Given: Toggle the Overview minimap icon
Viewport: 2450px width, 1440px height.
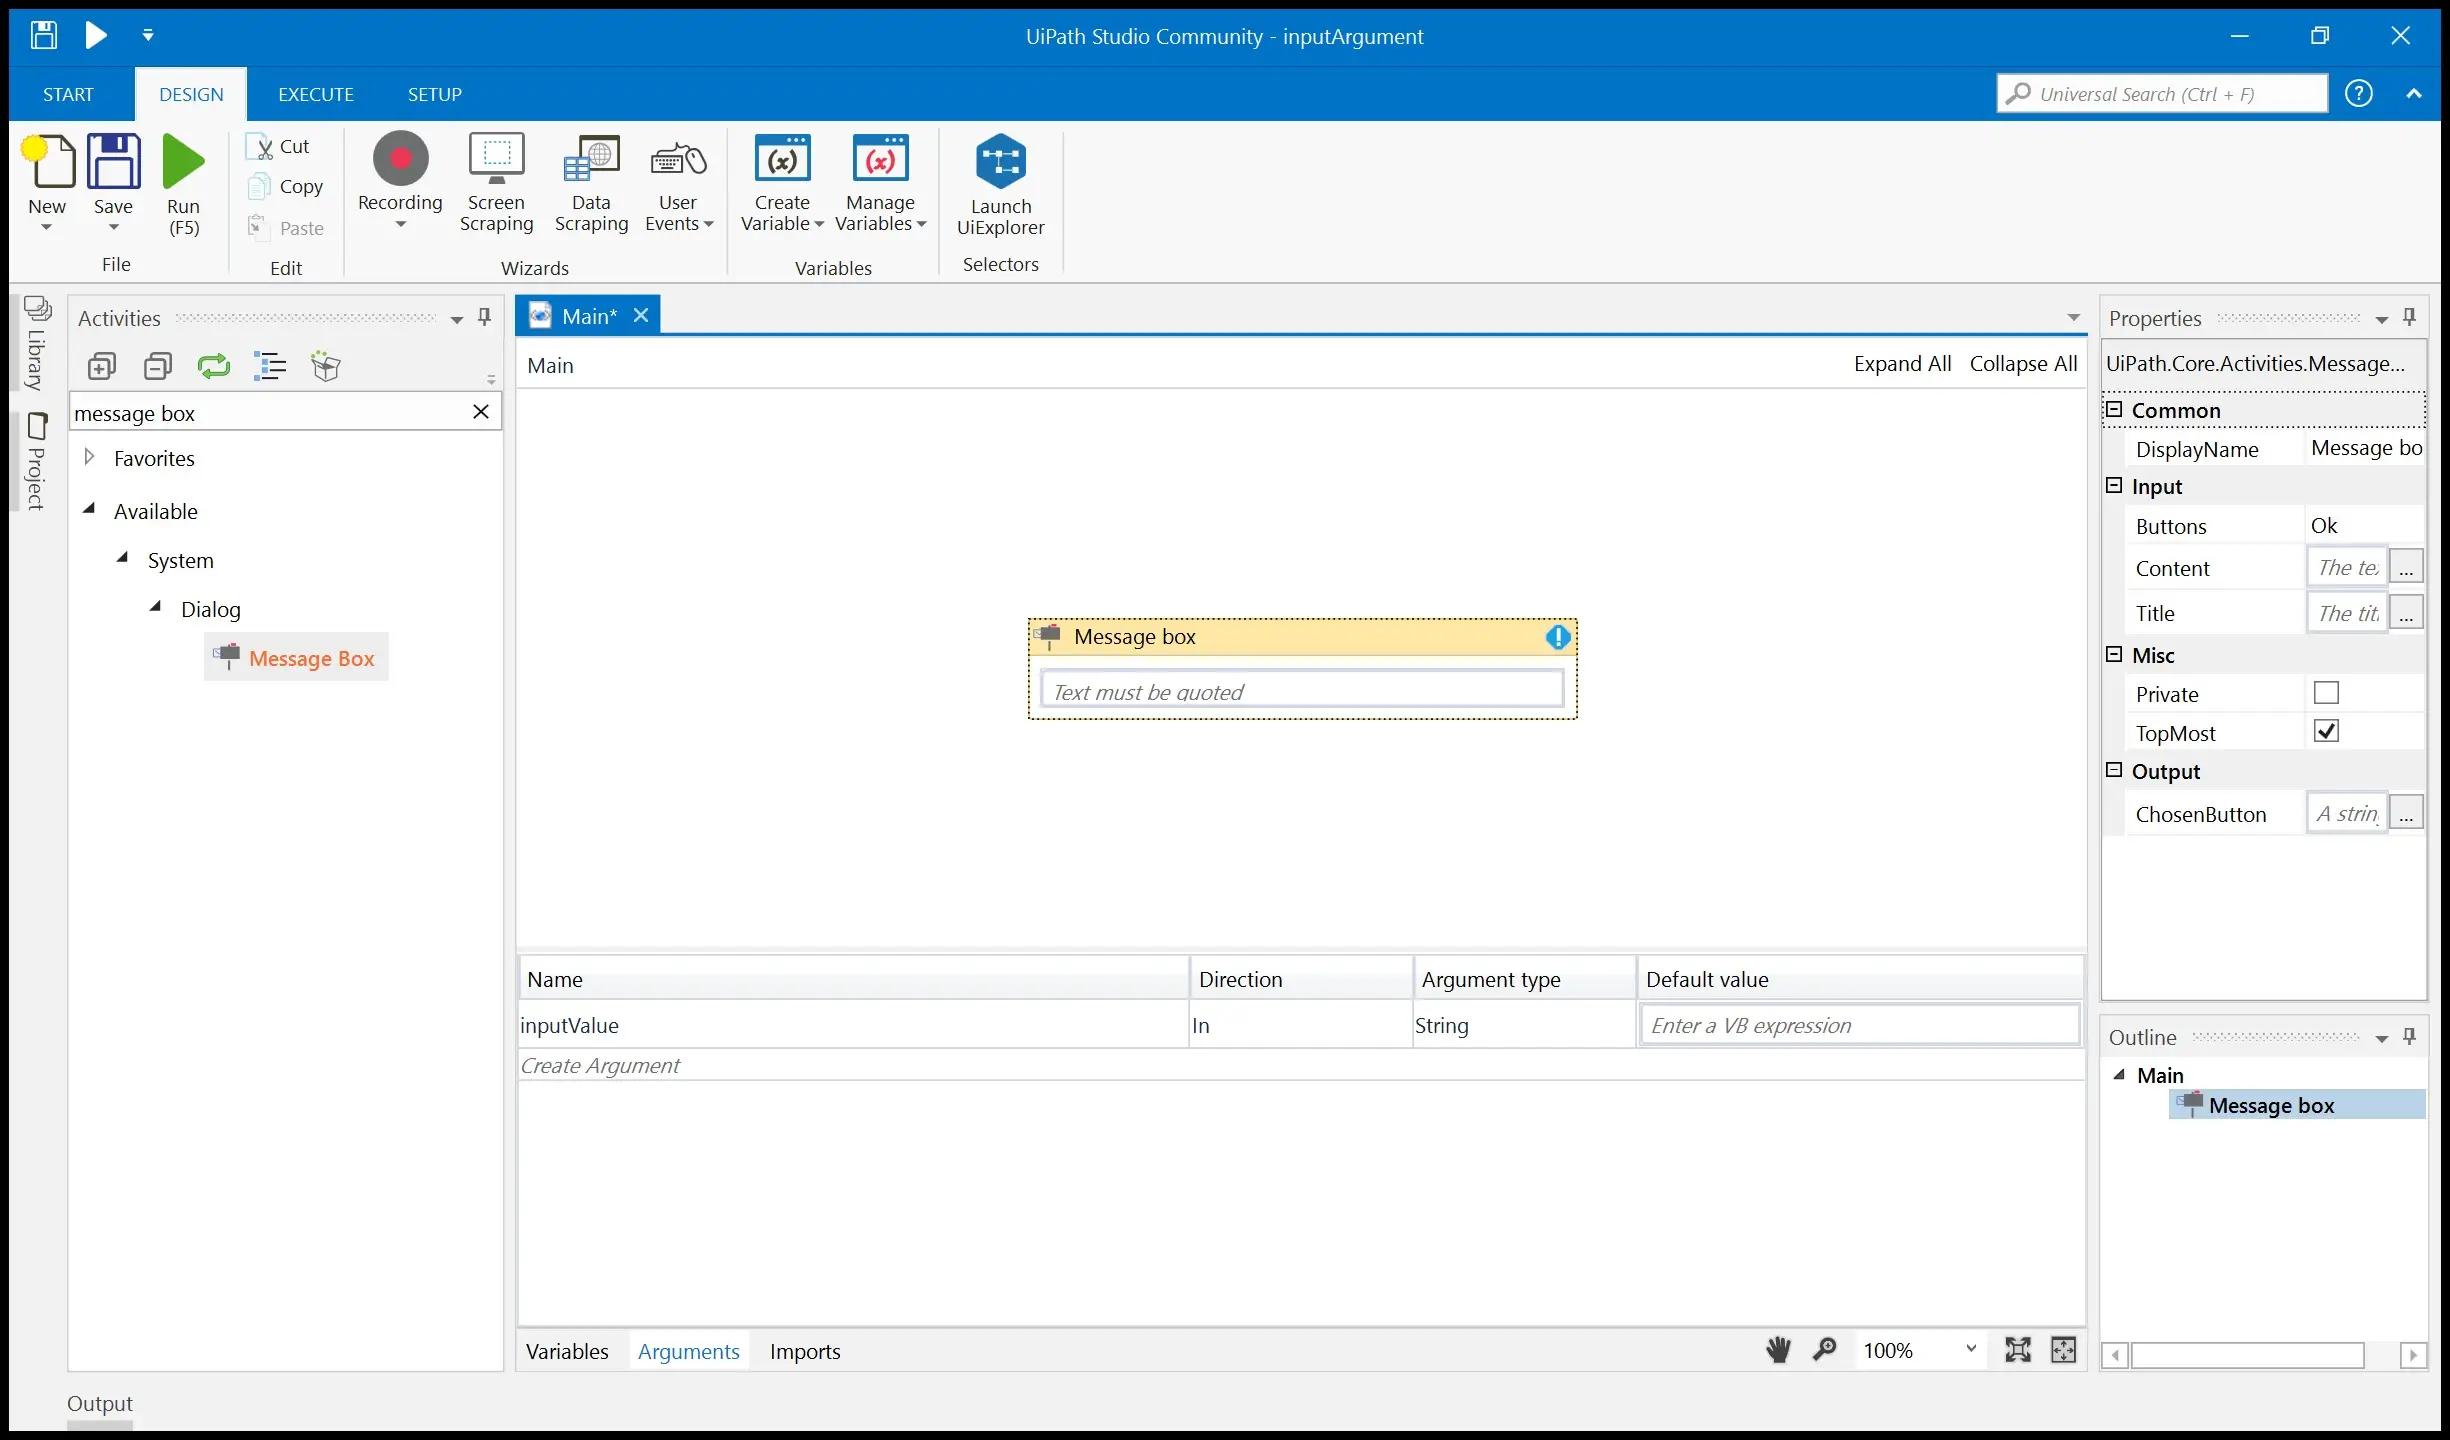Looking at the screenshot, I should [x=2064, y=1350].
